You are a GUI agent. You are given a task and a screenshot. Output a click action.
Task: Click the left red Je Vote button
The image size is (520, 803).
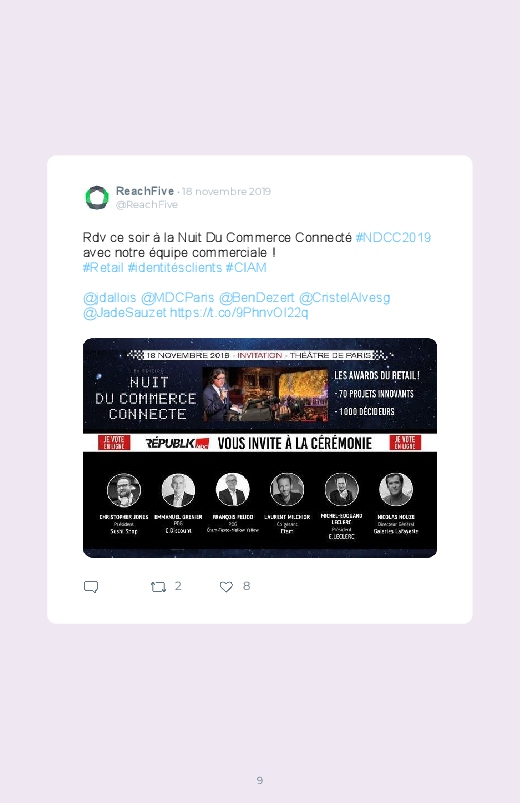(x=114, y=442)
